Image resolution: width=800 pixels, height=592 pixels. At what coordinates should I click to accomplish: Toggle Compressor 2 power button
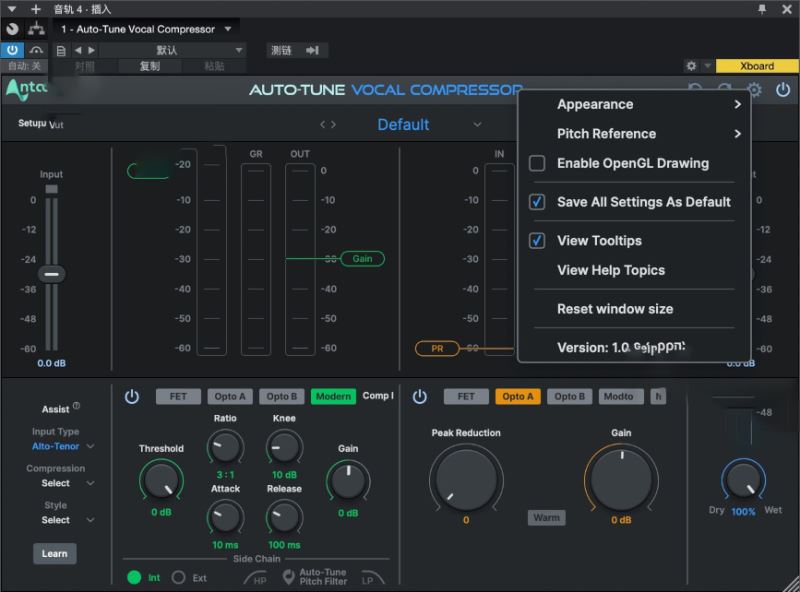[x=419, y=397]
